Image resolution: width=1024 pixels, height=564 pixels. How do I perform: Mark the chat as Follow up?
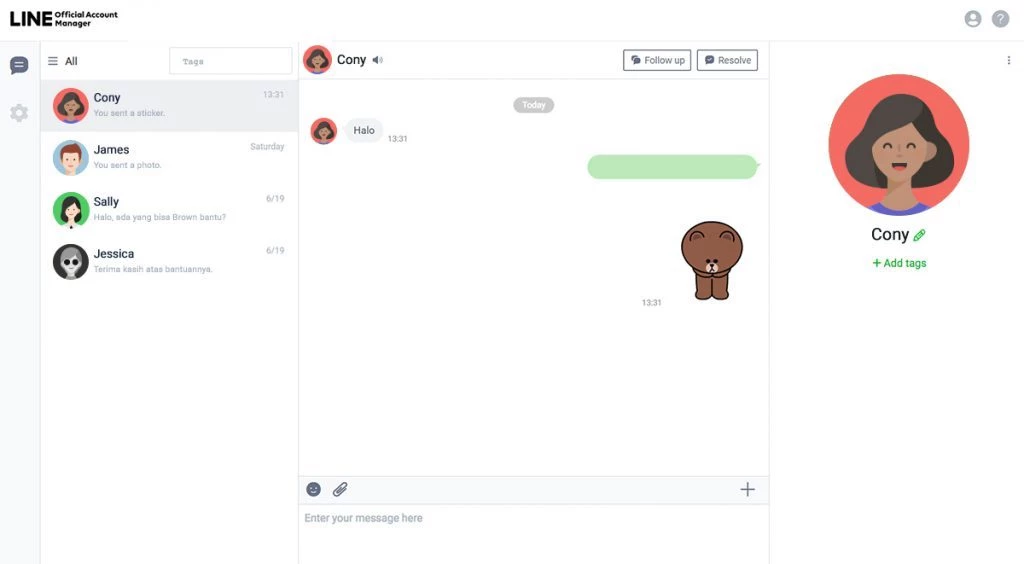657,60
